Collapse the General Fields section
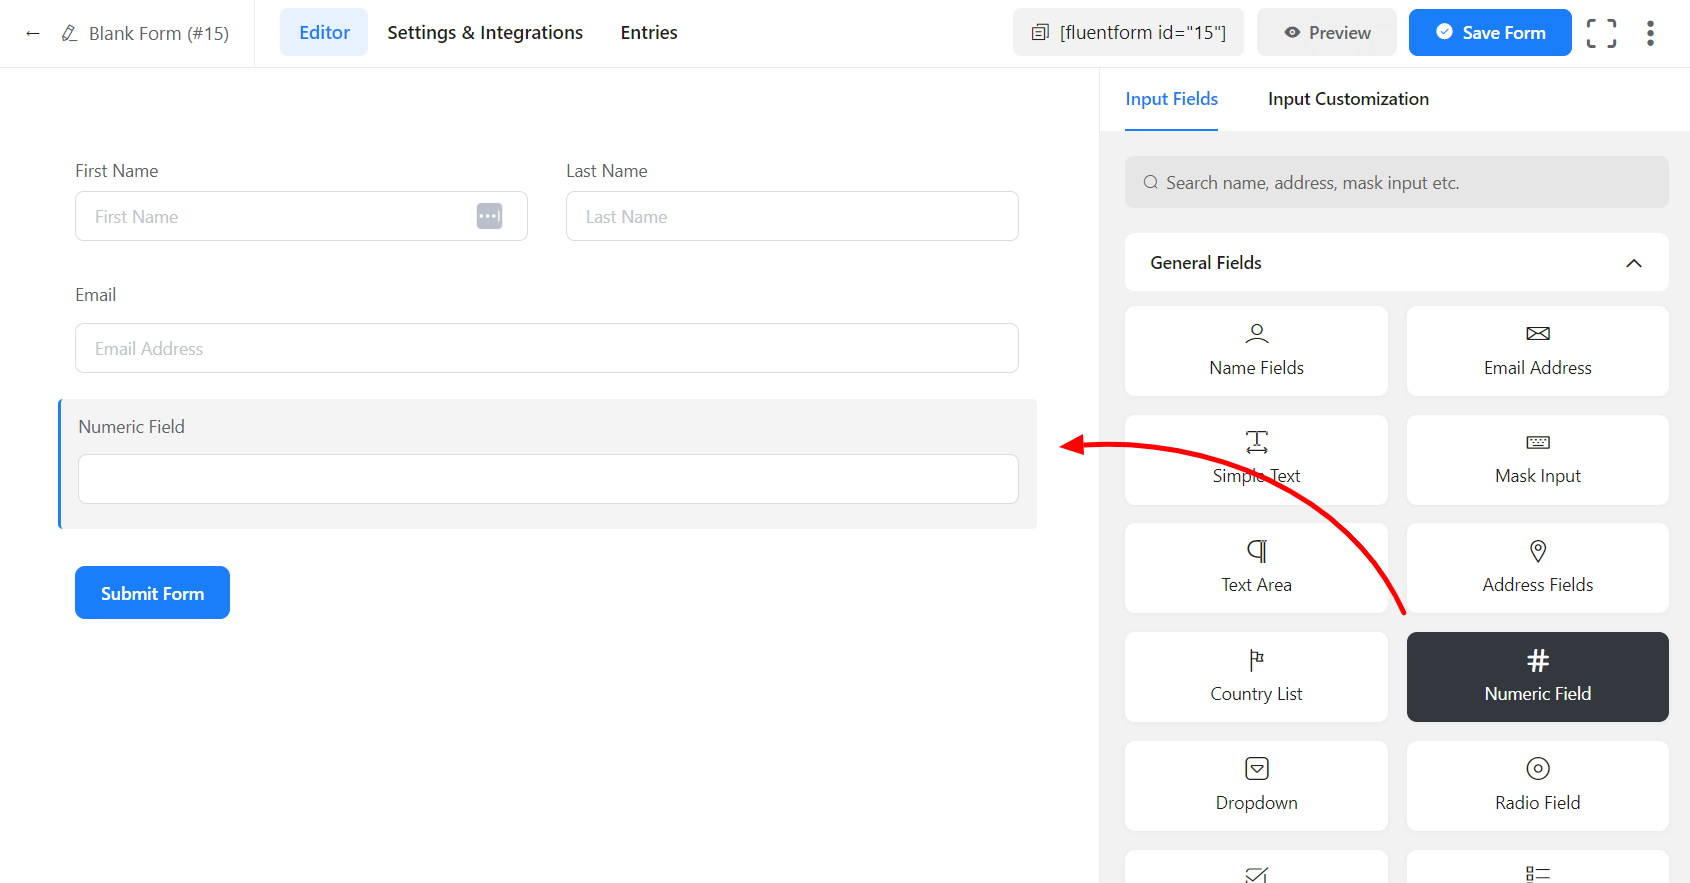Viewport: 1690px width, 883px height. coord(1633,263)
